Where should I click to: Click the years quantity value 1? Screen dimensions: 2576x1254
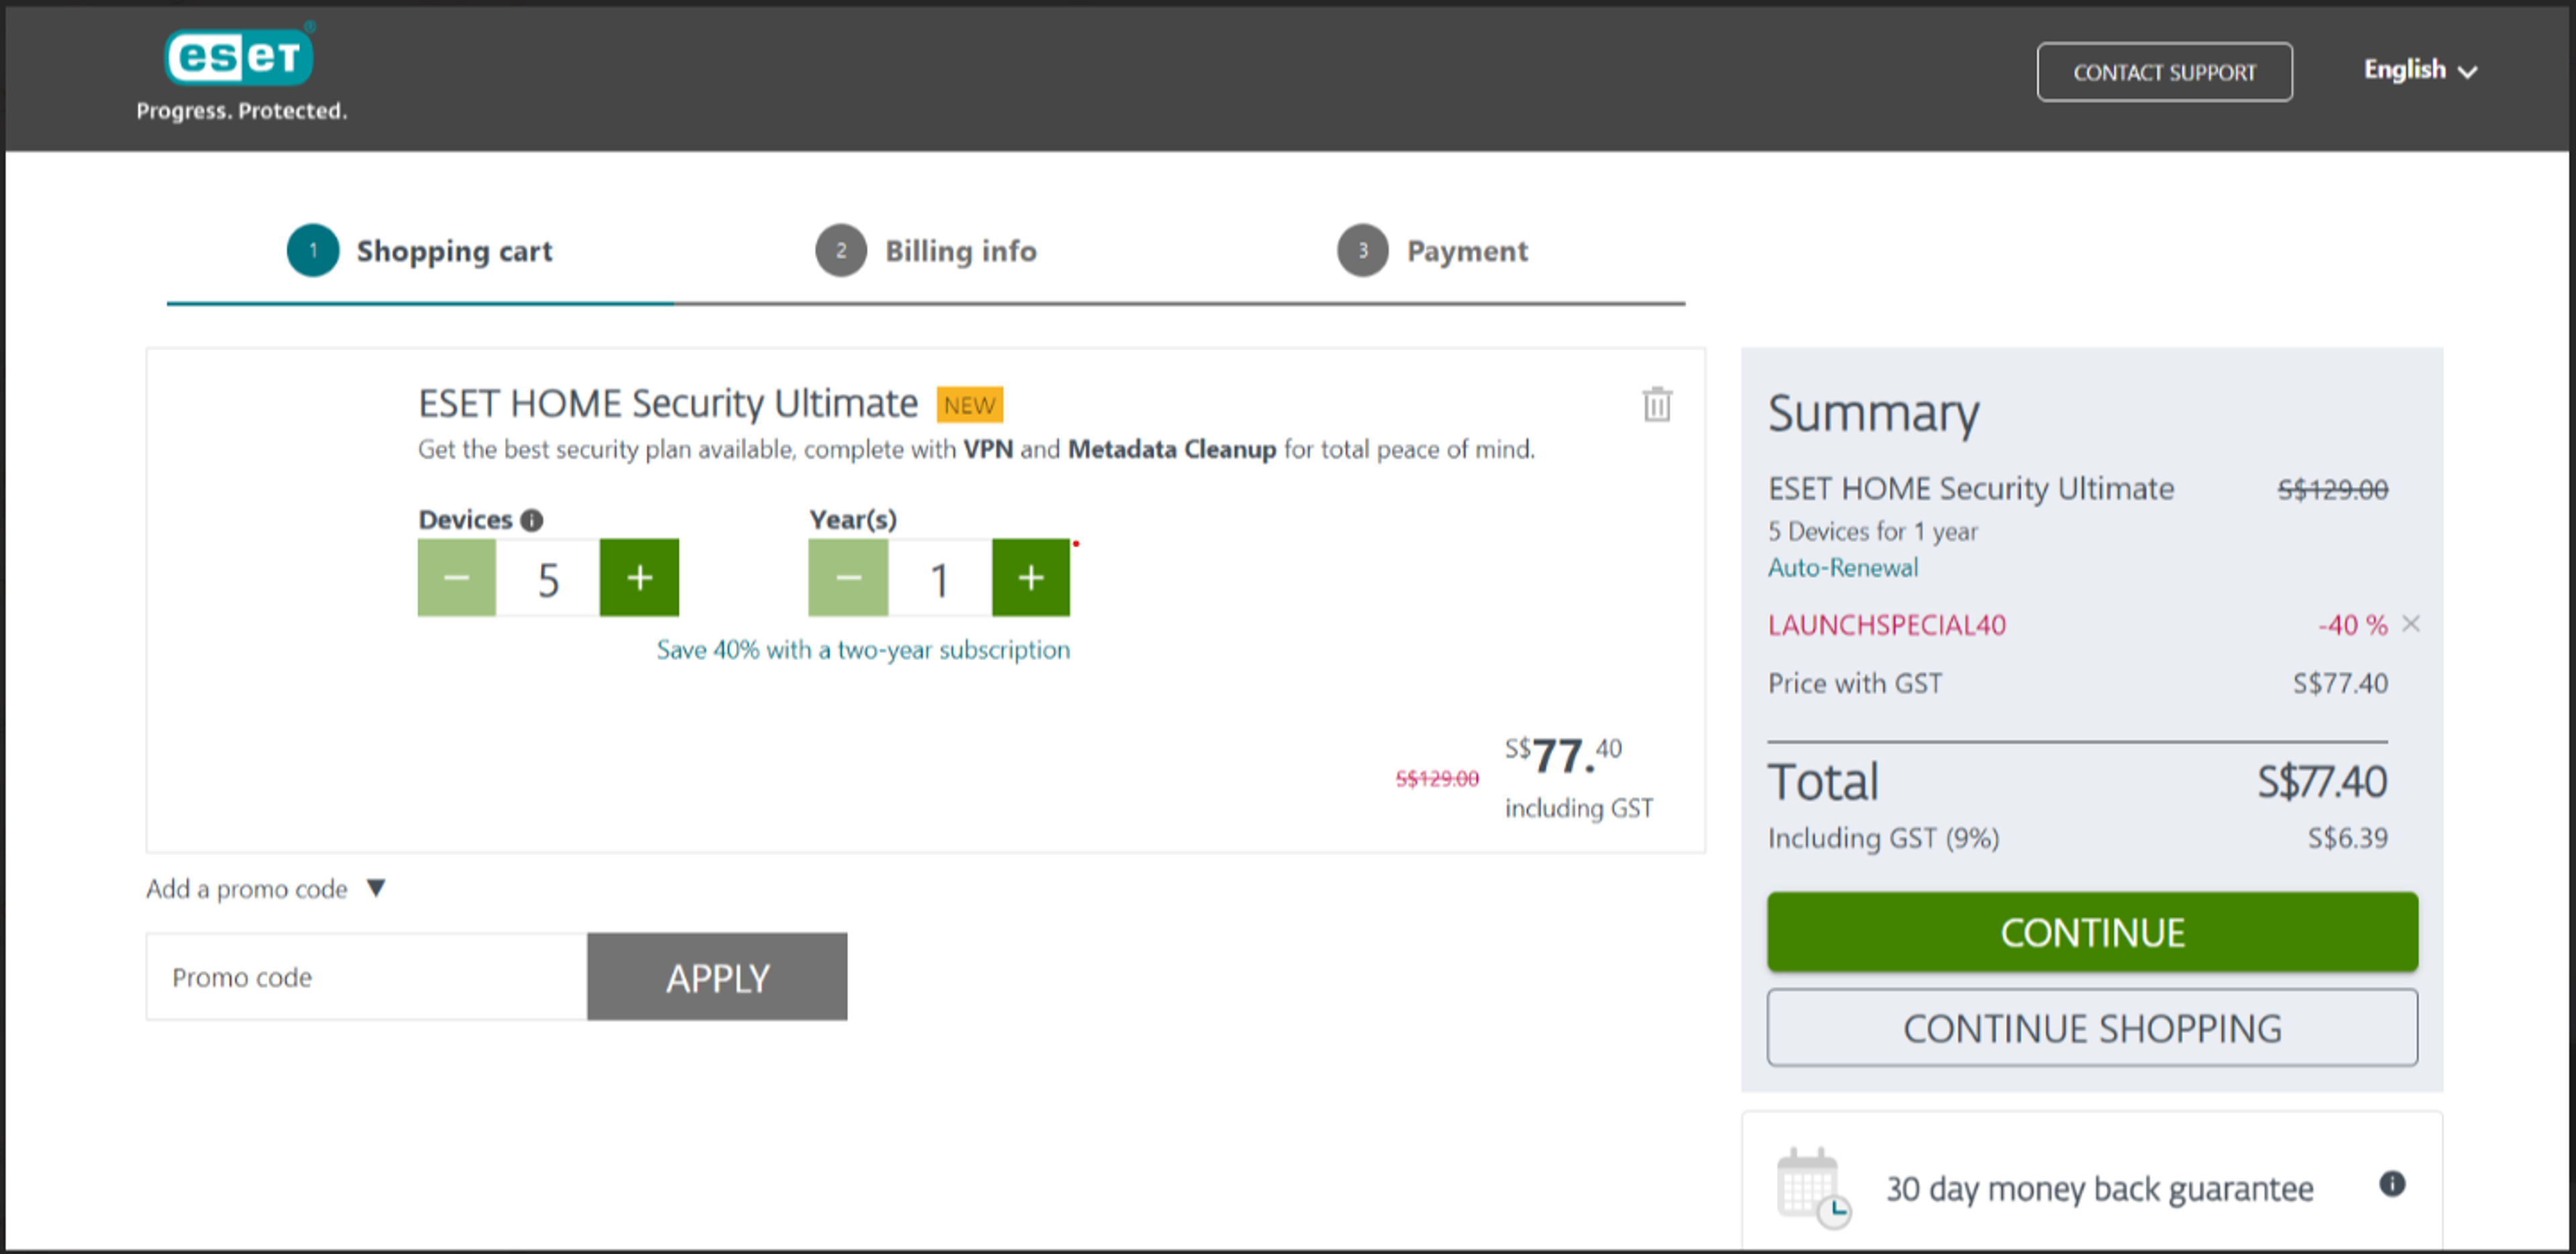click(940, 579)
